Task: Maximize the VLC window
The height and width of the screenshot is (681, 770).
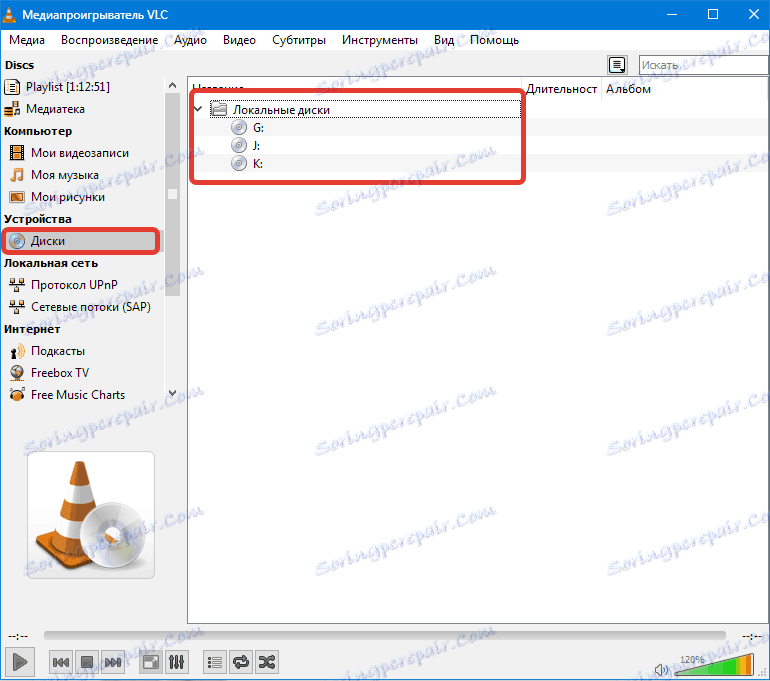Action: tap(713, 14)
